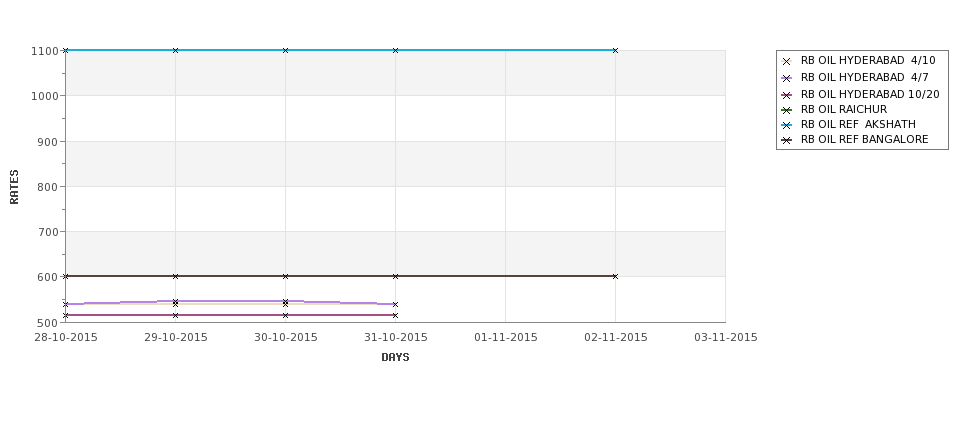Click the RB OIL RAICHUR legend label
Viewport: 975px width, 429px height.
pos(844,109)
